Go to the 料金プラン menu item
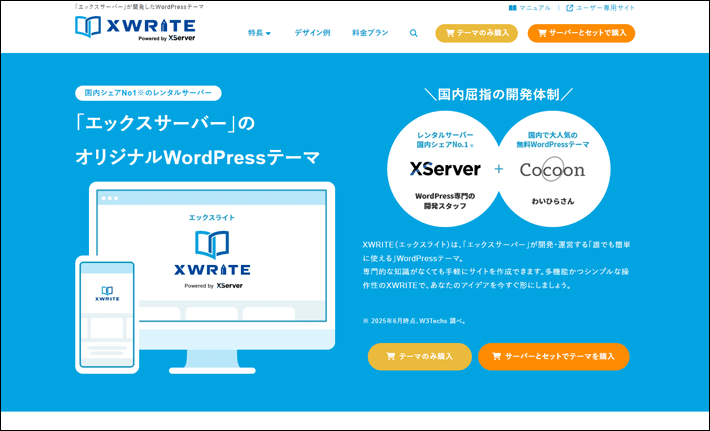Image resolution: width=710 pixels, height=431 pixels. pos(370,33)
